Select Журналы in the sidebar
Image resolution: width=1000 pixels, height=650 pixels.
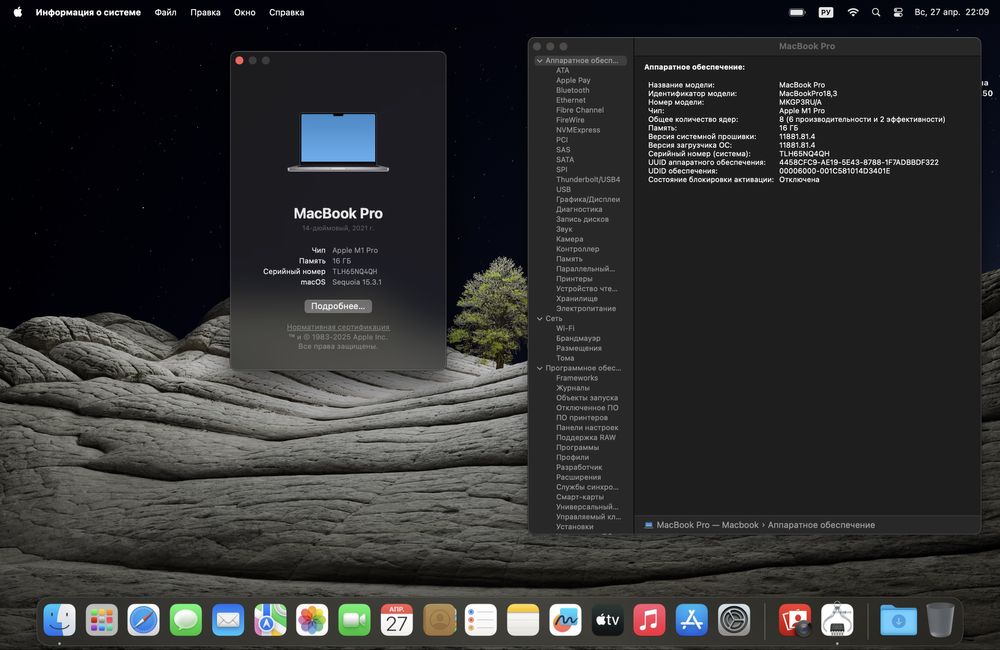pos(573,388)
